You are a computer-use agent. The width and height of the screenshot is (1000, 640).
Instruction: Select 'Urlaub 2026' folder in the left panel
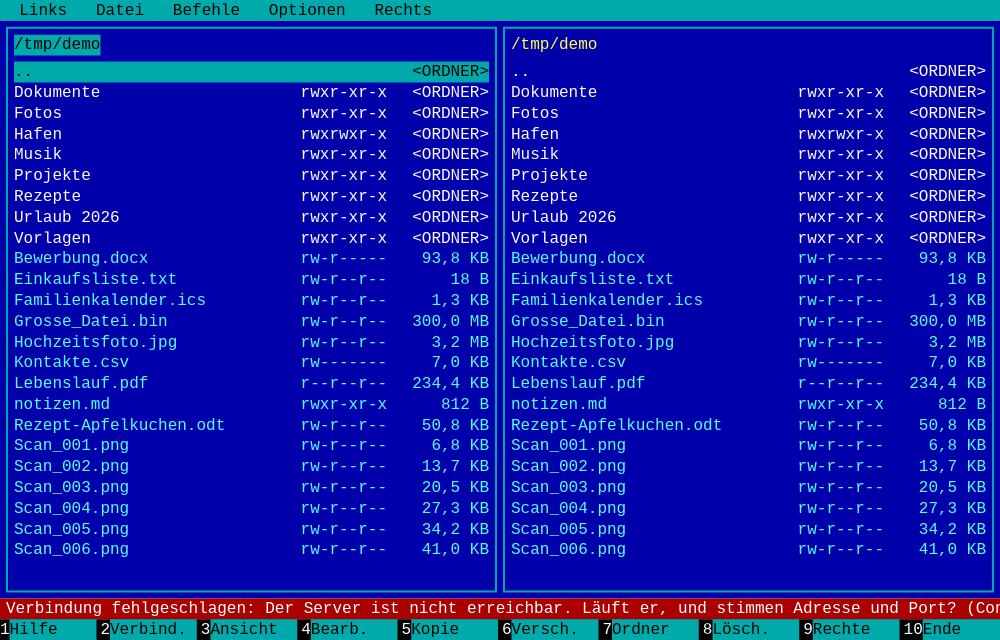click(x=251, y=217)
